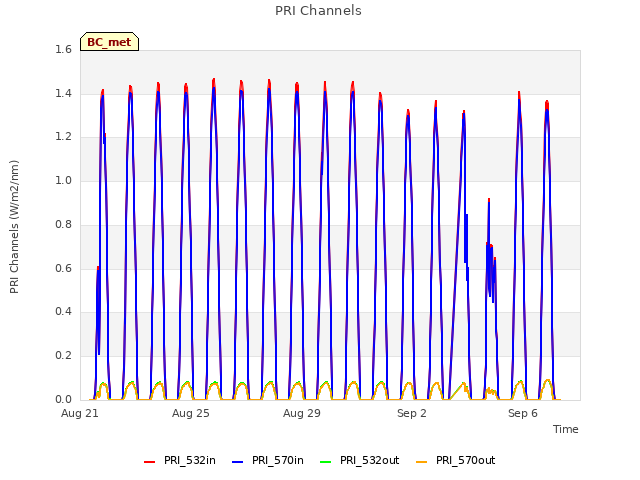
Task: Click the 0.2 y-axis tick label
Action: point(63,356)
